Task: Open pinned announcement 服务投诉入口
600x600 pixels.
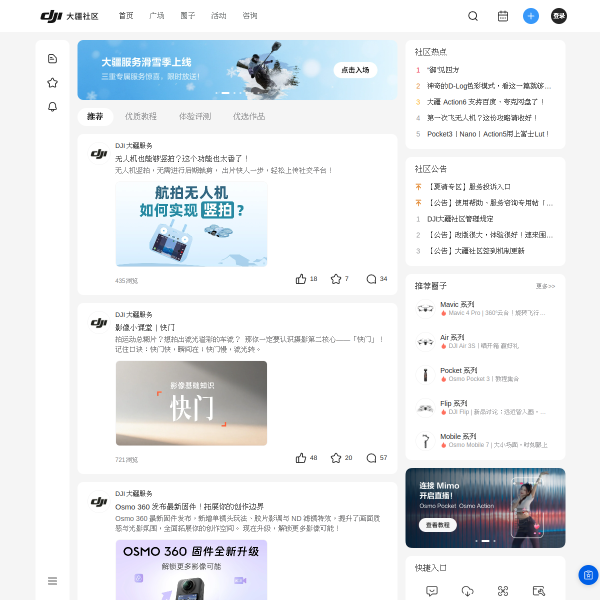Action: [x=469, y=187]
